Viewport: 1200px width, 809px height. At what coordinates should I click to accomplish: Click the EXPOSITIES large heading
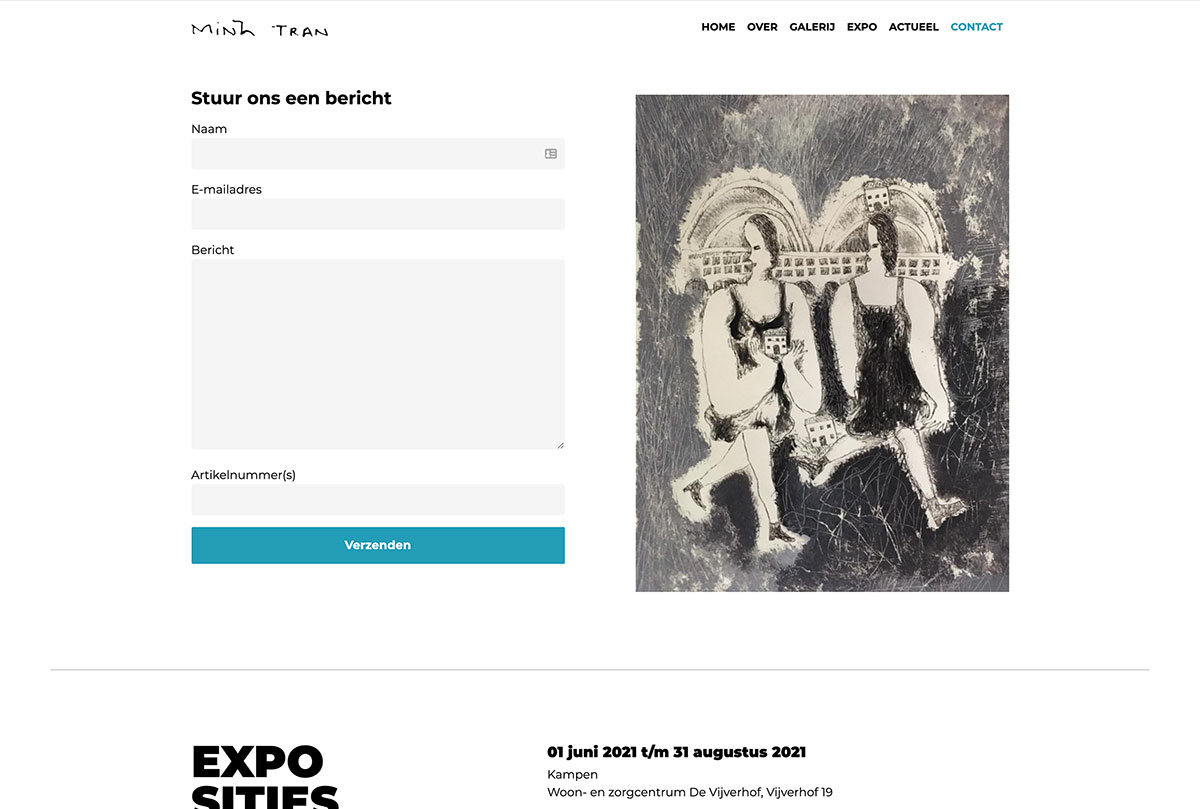click(x=265, y=776)
